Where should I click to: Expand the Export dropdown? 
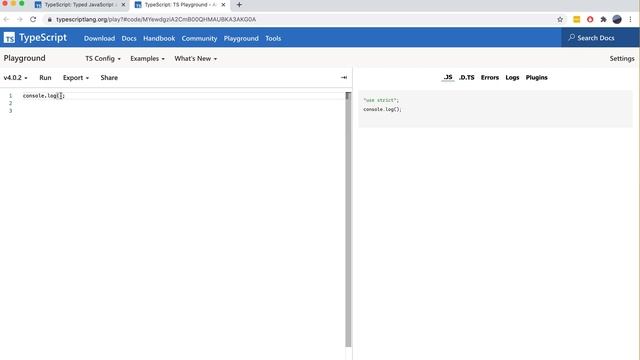point(76,78)
